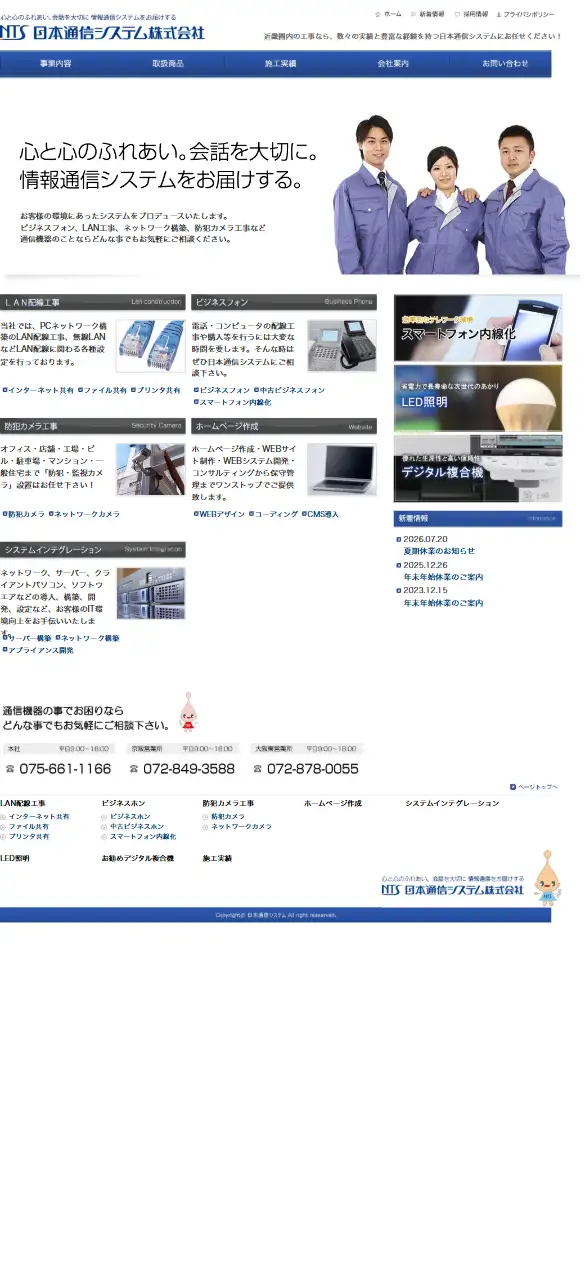Click the phone number 075-661-1166
Image resolution: width=585 pixels, height=1266 pixels.
pos(58,768)
